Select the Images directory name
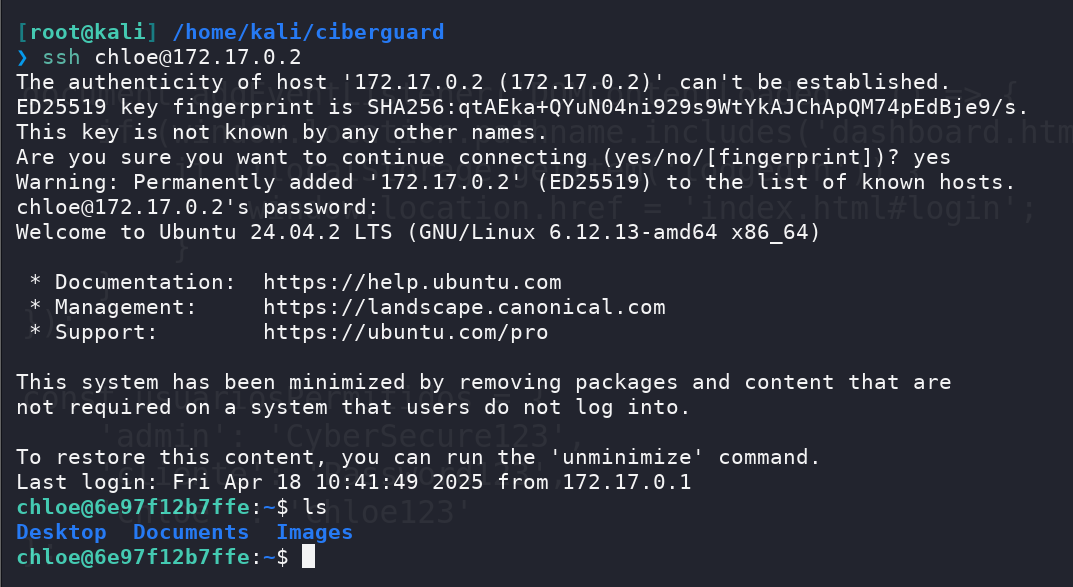The image size is (1073, 587). coord(315,532)
